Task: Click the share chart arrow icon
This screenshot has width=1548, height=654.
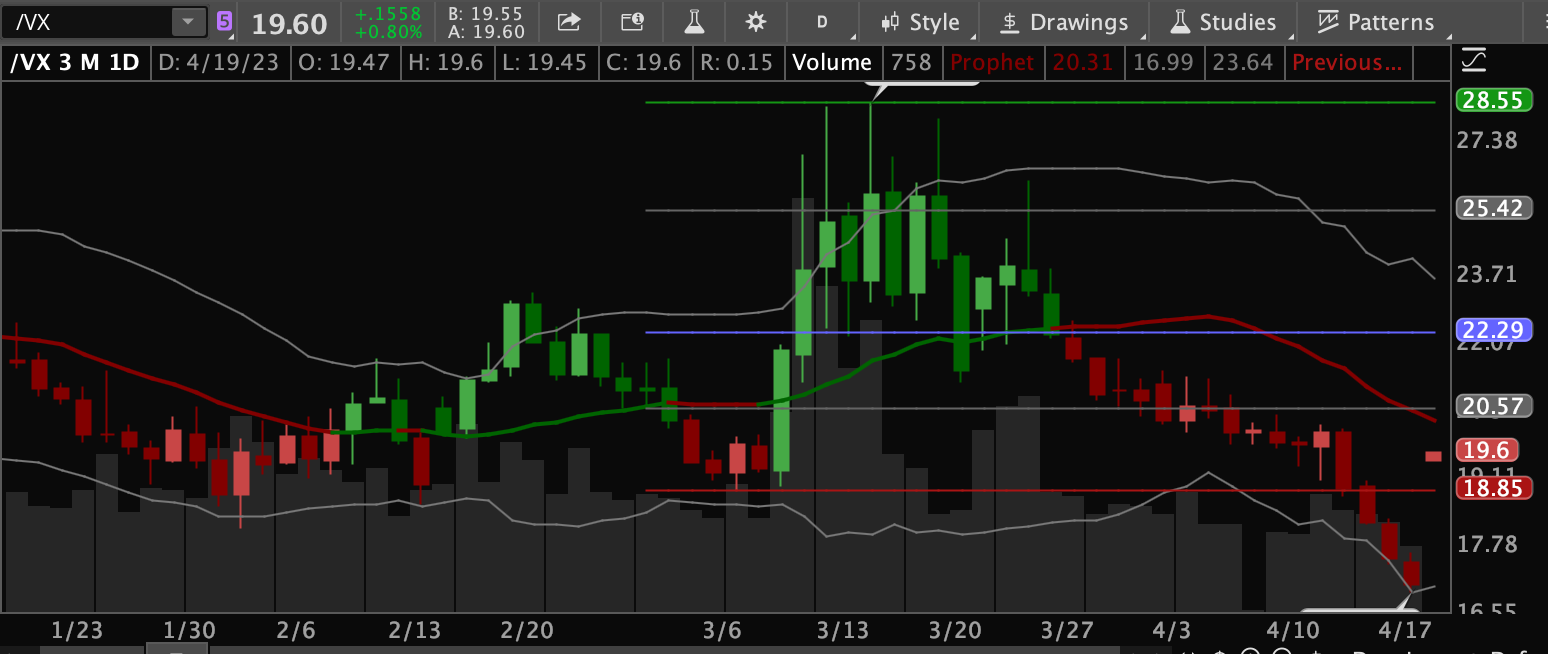Action: pos(569,21)
